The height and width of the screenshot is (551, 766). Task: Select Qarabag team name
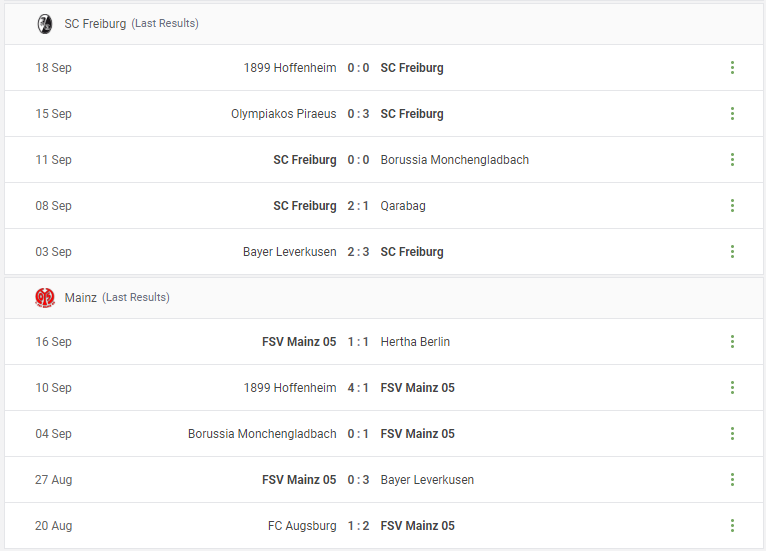pos(403,206)
